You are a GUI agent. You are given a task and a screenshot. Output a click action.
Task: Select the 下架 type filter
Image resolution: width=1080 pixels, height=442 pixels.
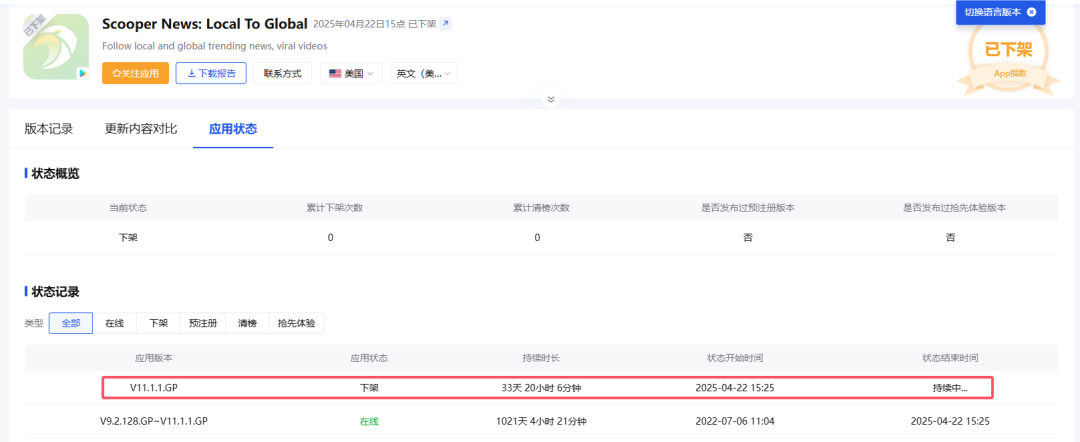(158, 323)
